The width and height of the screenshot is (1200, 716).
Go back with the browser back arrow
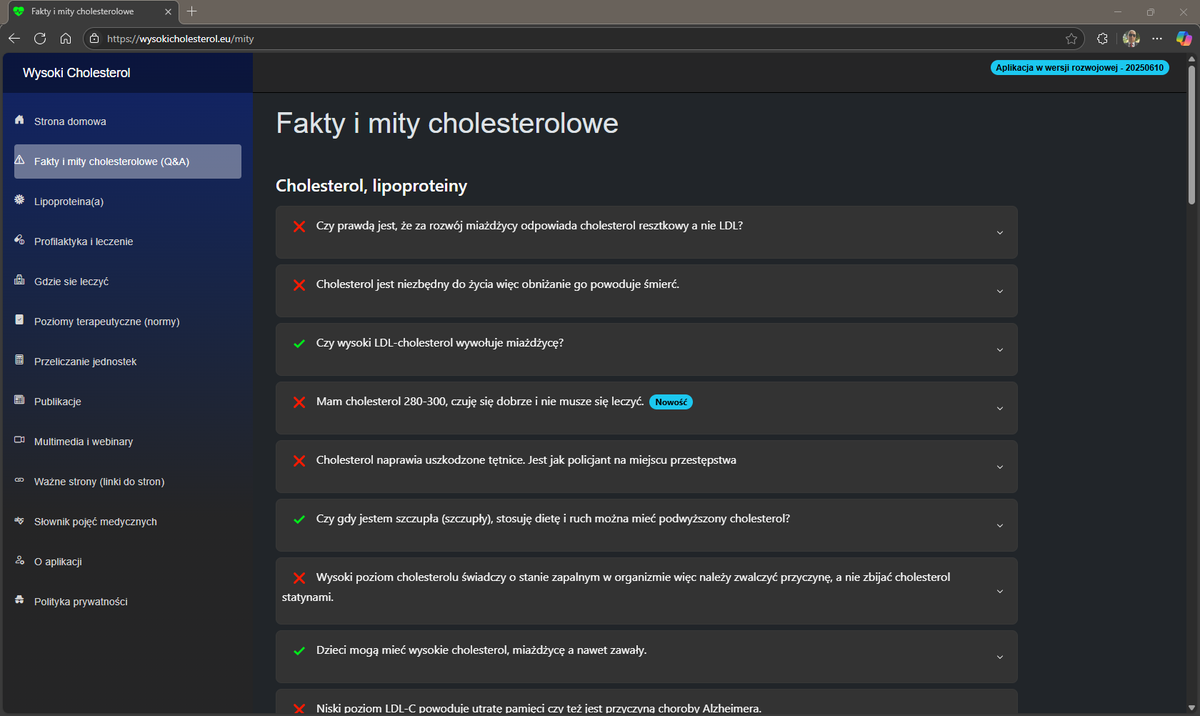coord(14,39)
